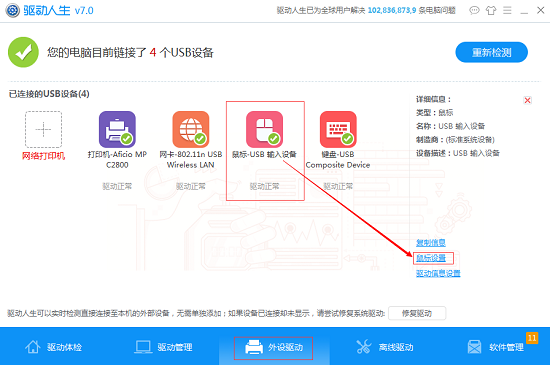Click 驱动正常 status under the mouse

(x=264, y=186)
